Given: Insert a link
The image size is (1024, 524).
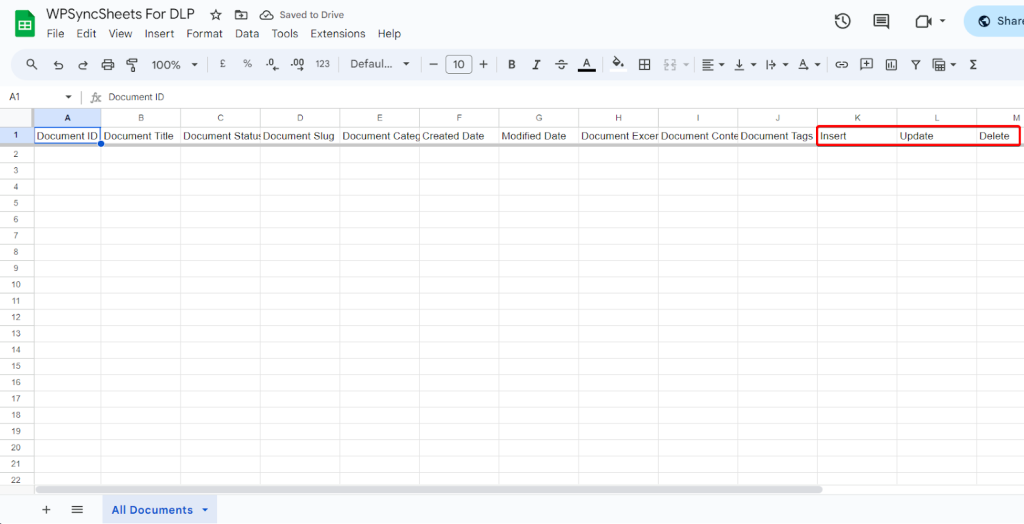Looking at the screenshot, I should (x=842, y=64).
